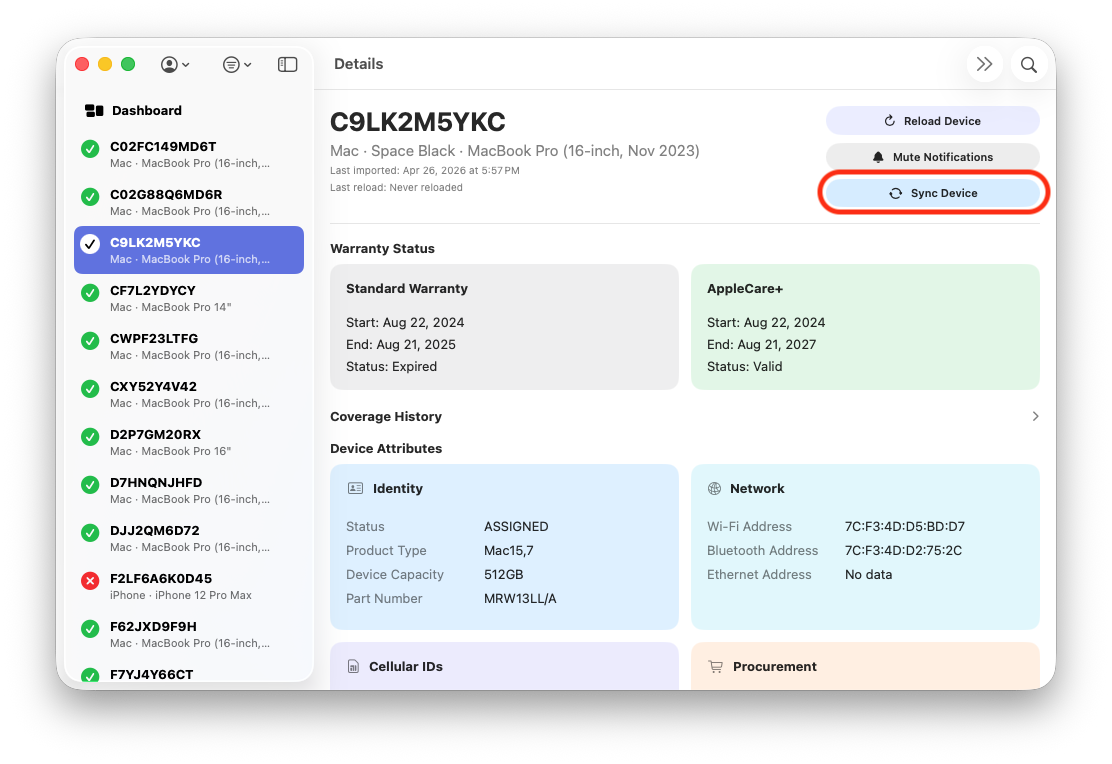Click green check icon beside C02FC149MD6T

(x=90, y=149)
